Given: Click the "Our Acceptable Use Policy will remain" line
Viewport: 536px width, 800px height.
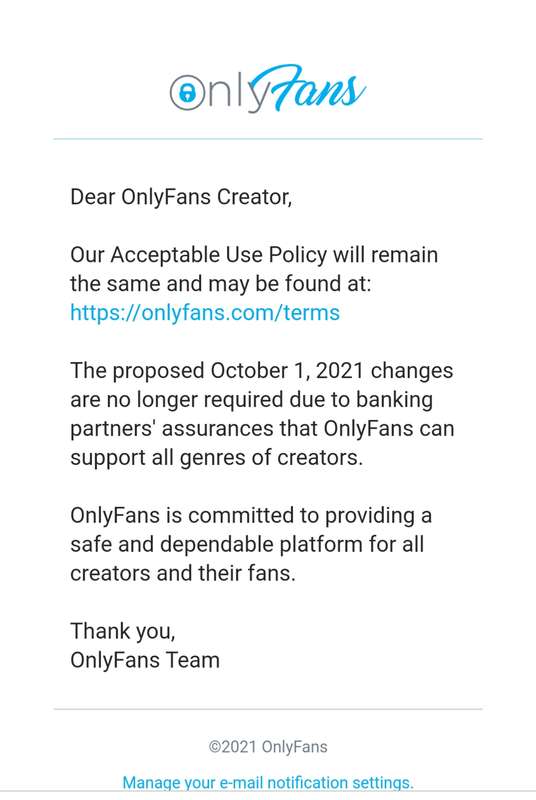Looking at the screenshot, I should pyautogui.click(x=254, y=255).
